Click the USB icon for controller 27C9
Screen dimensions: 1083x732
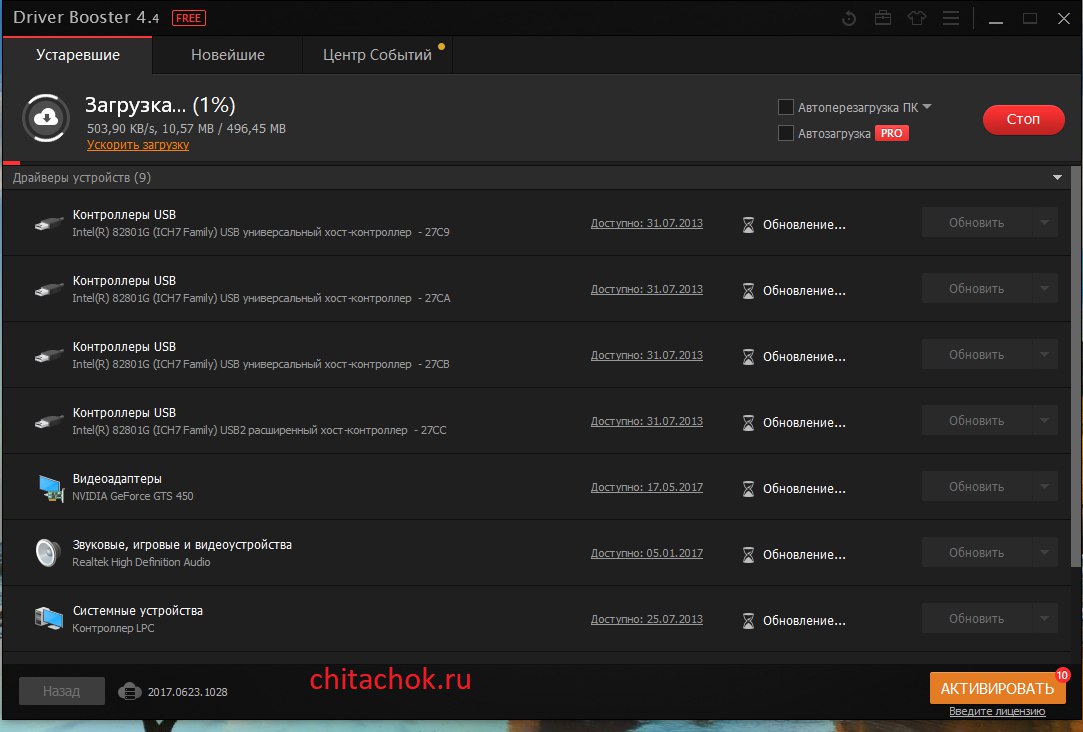pos(48,223)
